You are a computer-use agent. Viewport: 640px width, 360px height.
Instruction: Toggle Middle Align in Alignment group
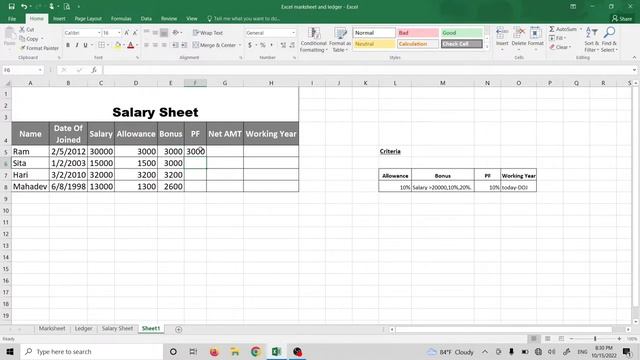(x=155, y=33)
